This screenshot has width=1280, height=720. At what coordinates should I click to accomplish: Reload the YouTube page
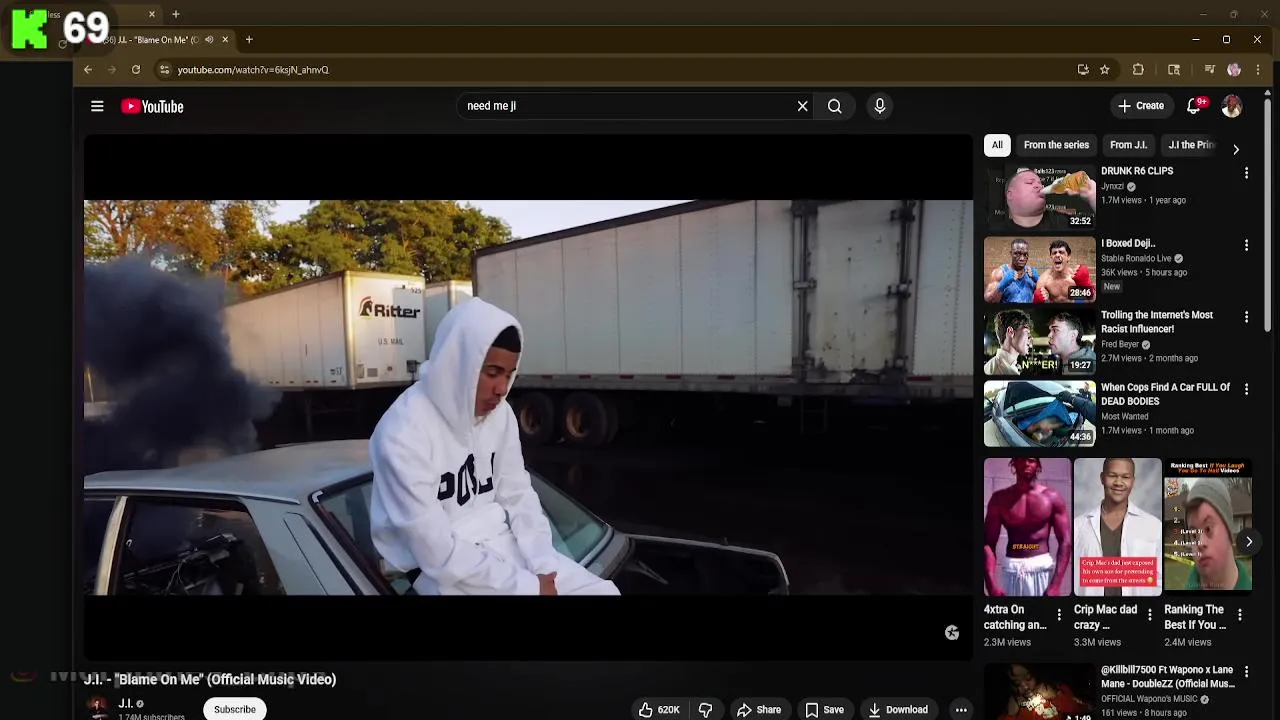[136, 70]
